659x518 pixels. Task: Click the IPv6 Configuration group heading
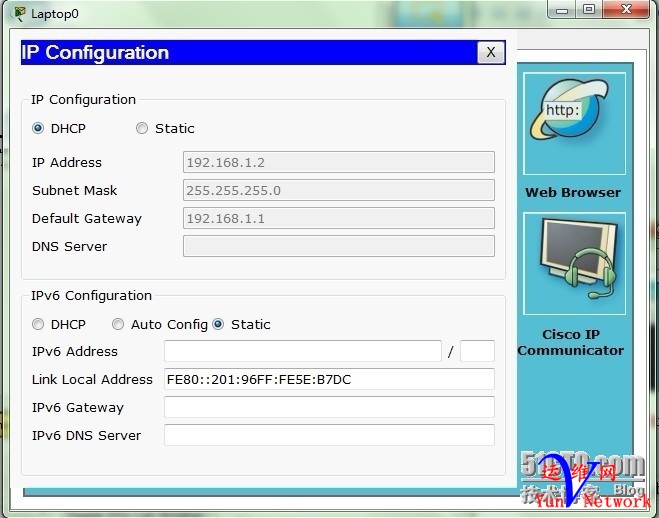91,295
